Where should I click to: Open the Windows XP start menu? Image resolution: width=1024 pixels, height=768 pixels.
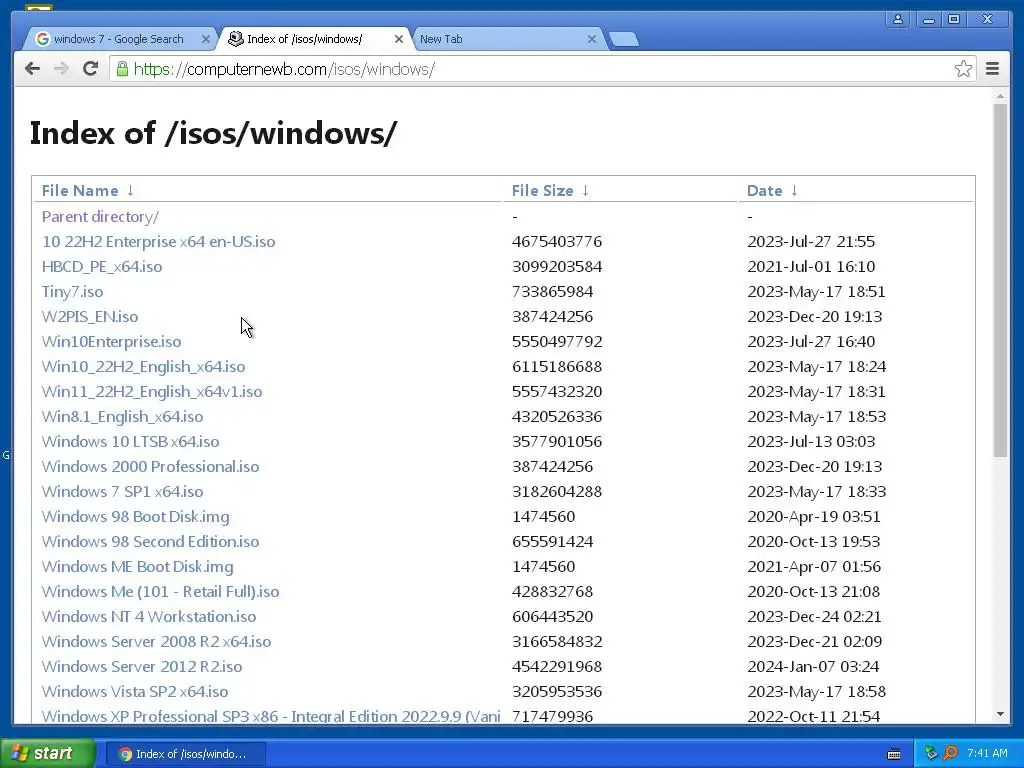pyautogui.click(x=47, y=753)
